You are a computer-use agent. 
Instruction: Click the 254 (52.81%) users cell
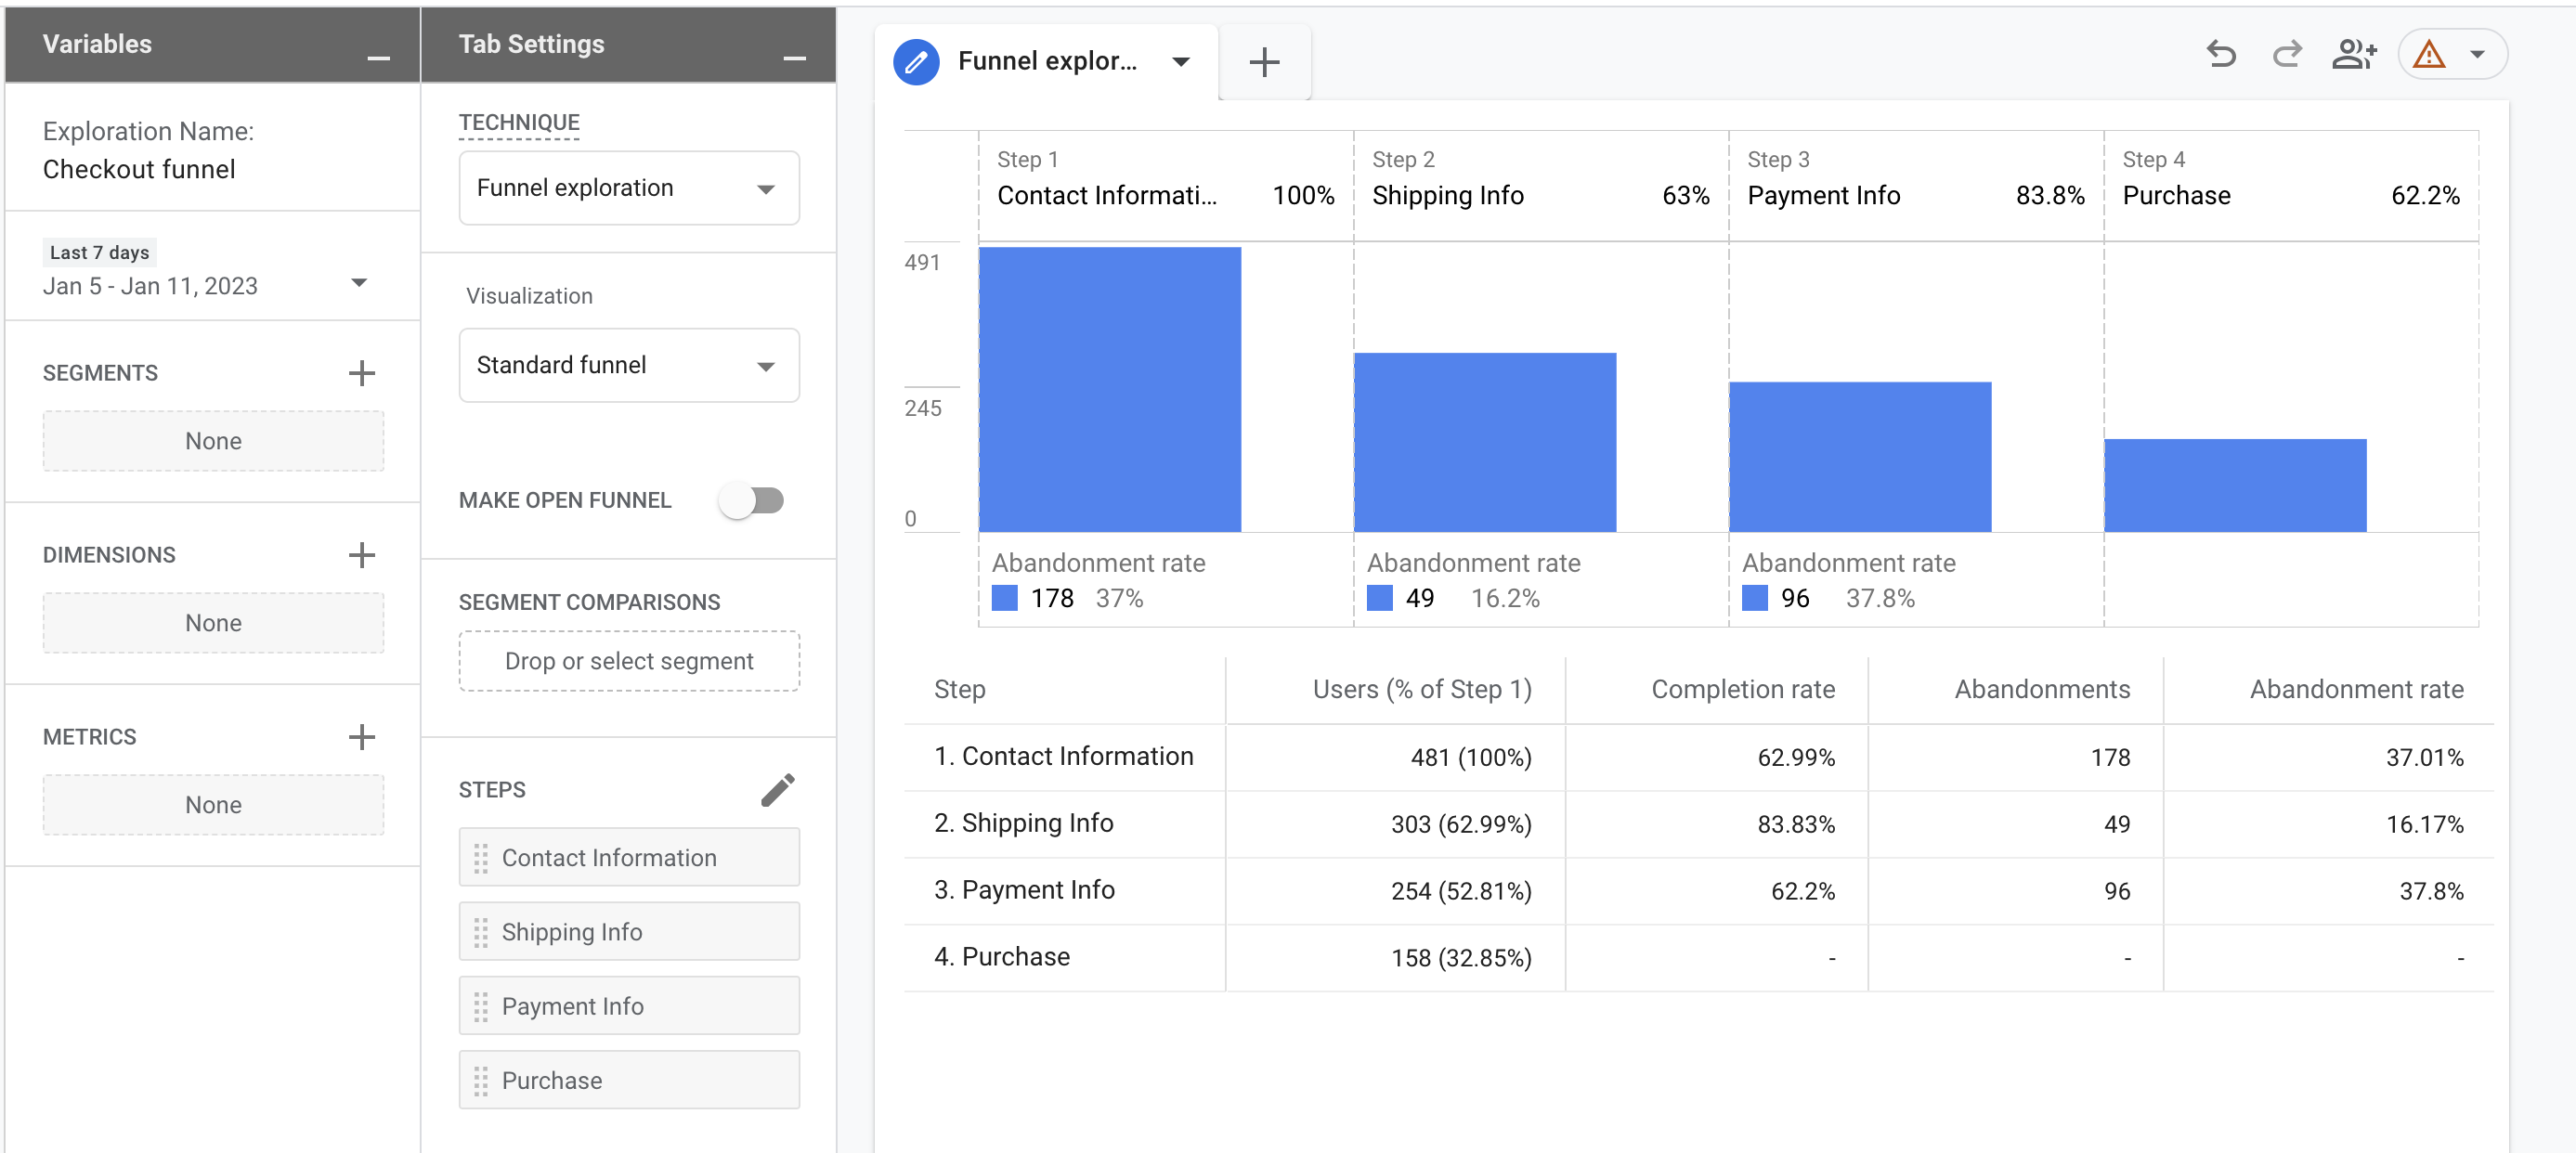pyautogui.click(x=1461, y=892)
